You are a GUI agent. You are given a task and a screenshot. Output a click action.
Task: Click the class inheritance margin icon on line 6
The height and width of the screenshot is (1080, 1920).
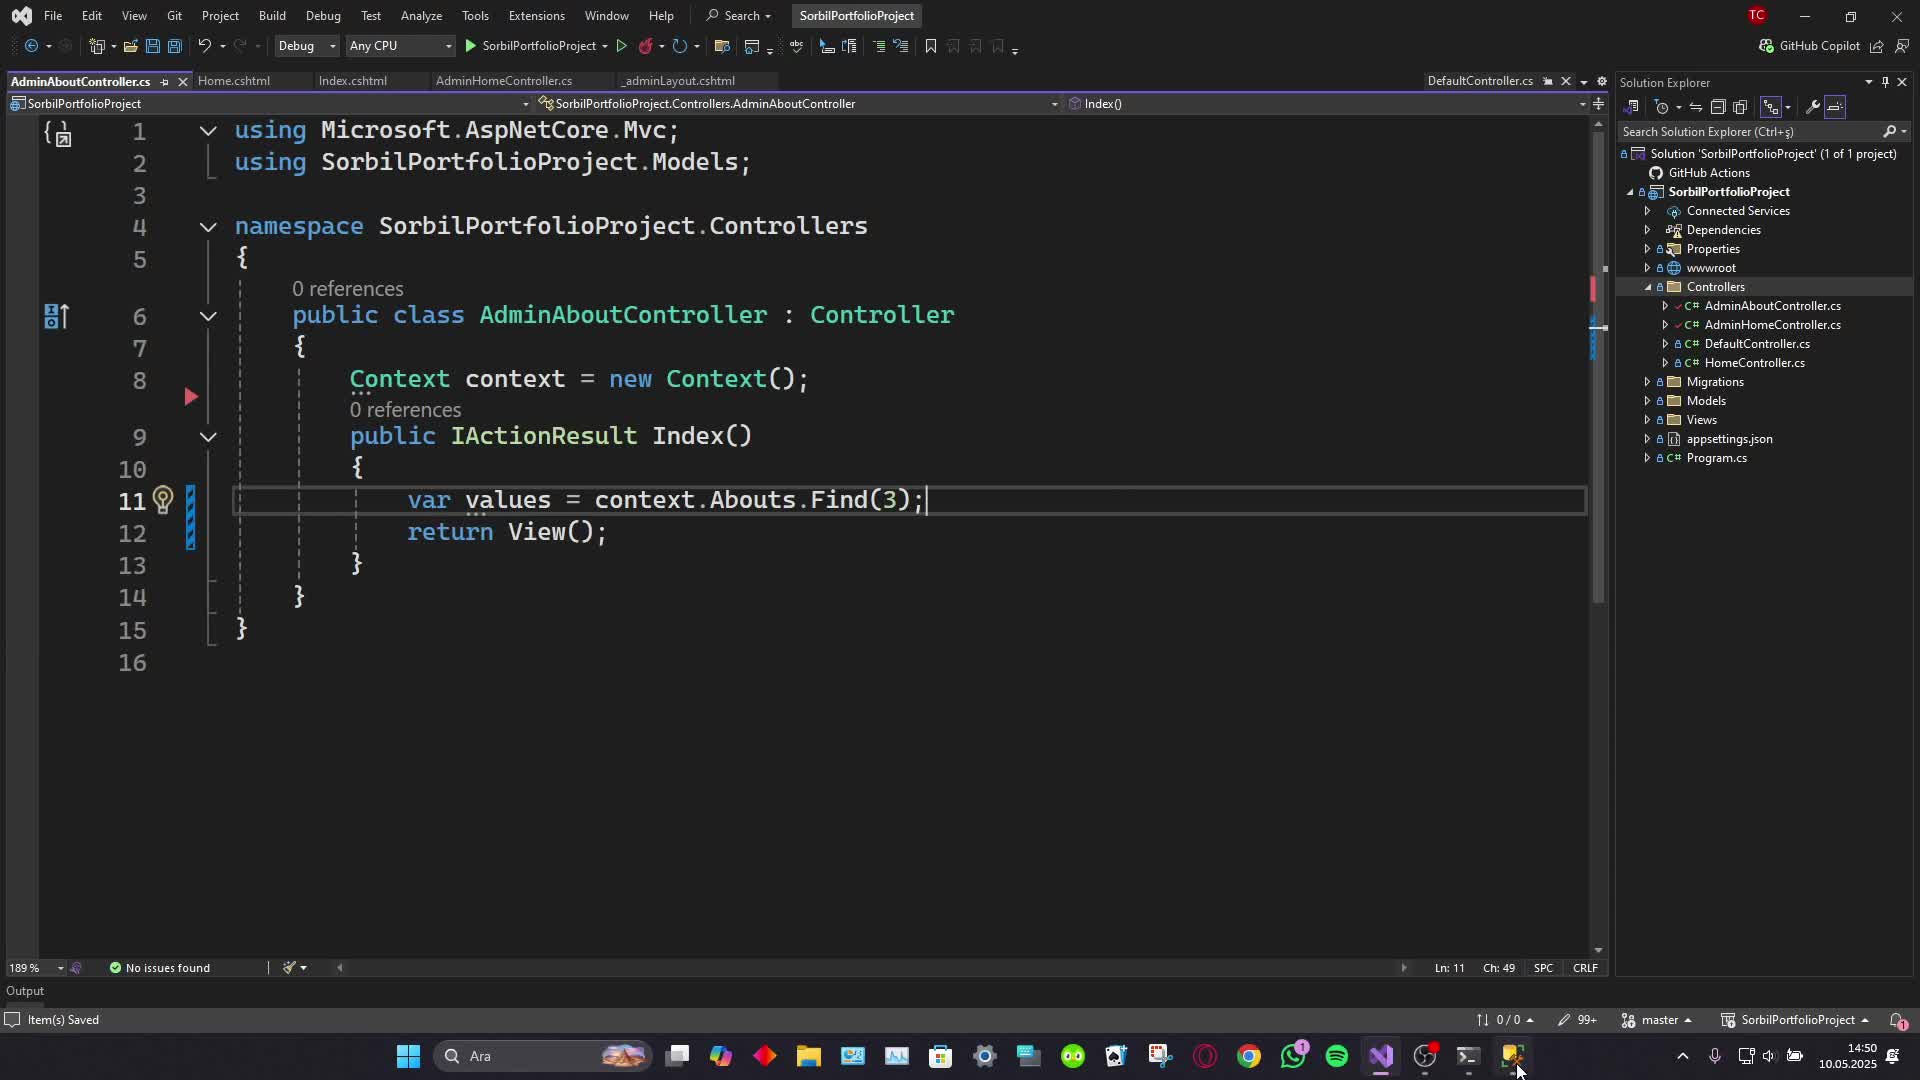pyautogui.click(x=56, y=317)
